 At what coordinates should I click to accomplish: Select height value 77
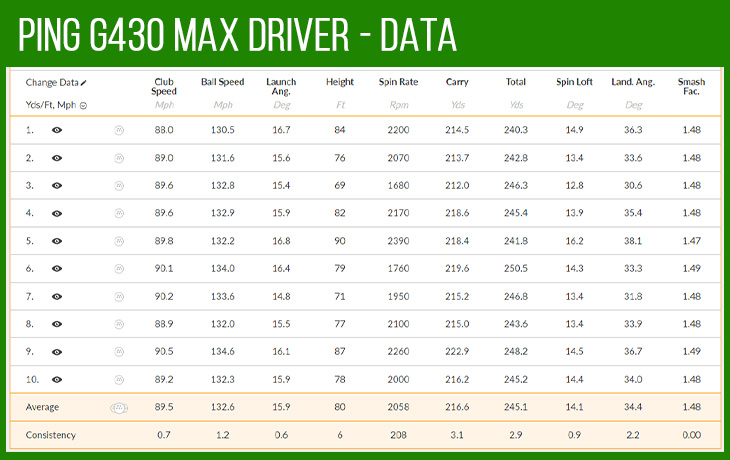(x=340, y=324)
